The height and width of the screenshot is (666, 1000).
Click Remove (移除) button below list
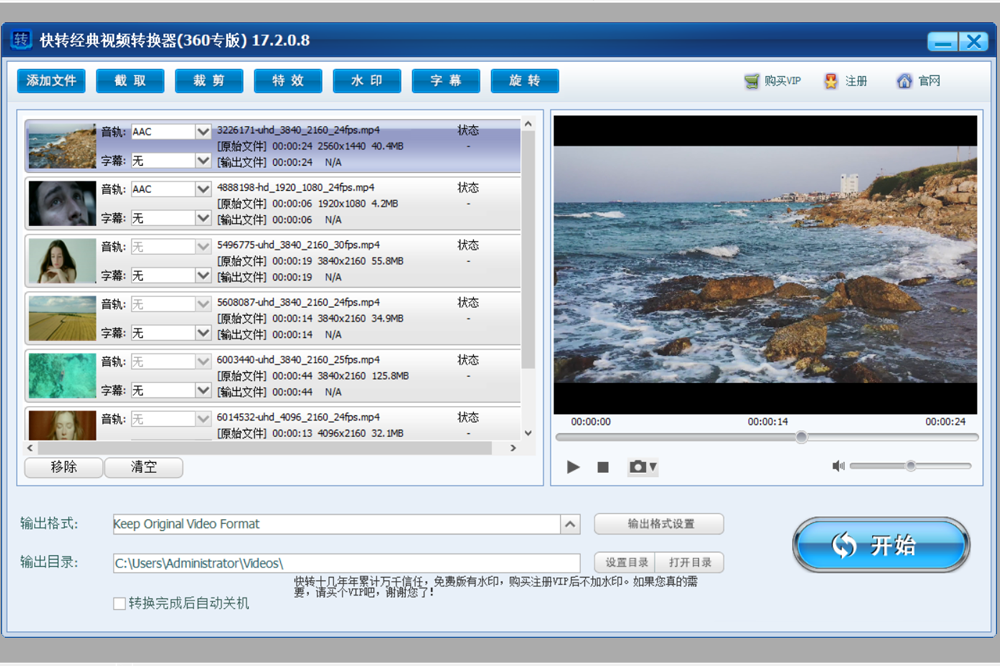[63, 467]
